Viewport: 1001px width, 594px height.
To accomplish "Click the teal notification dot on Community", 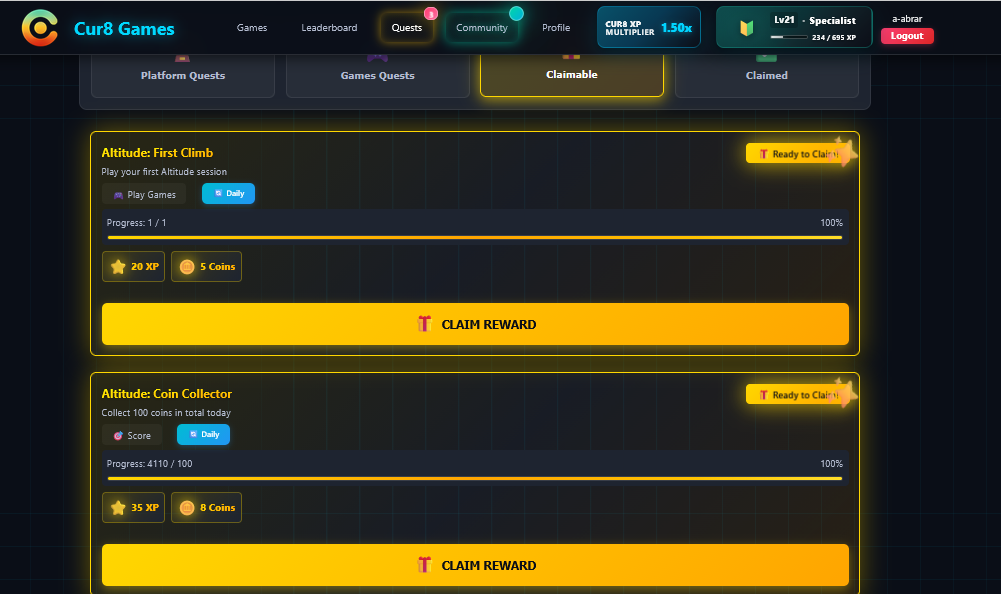I will coord(516,13).
